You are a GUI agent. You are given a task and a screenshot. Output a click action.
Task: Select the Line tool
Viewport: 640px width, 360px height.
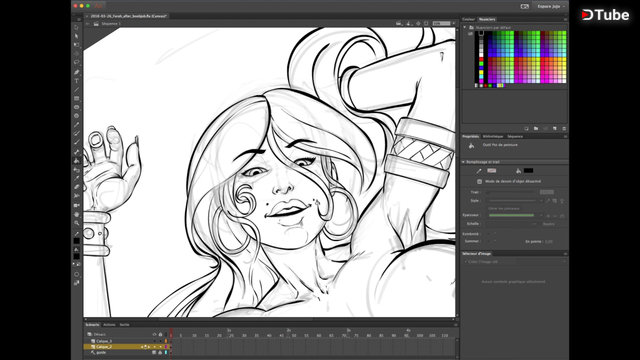point(76,89)
